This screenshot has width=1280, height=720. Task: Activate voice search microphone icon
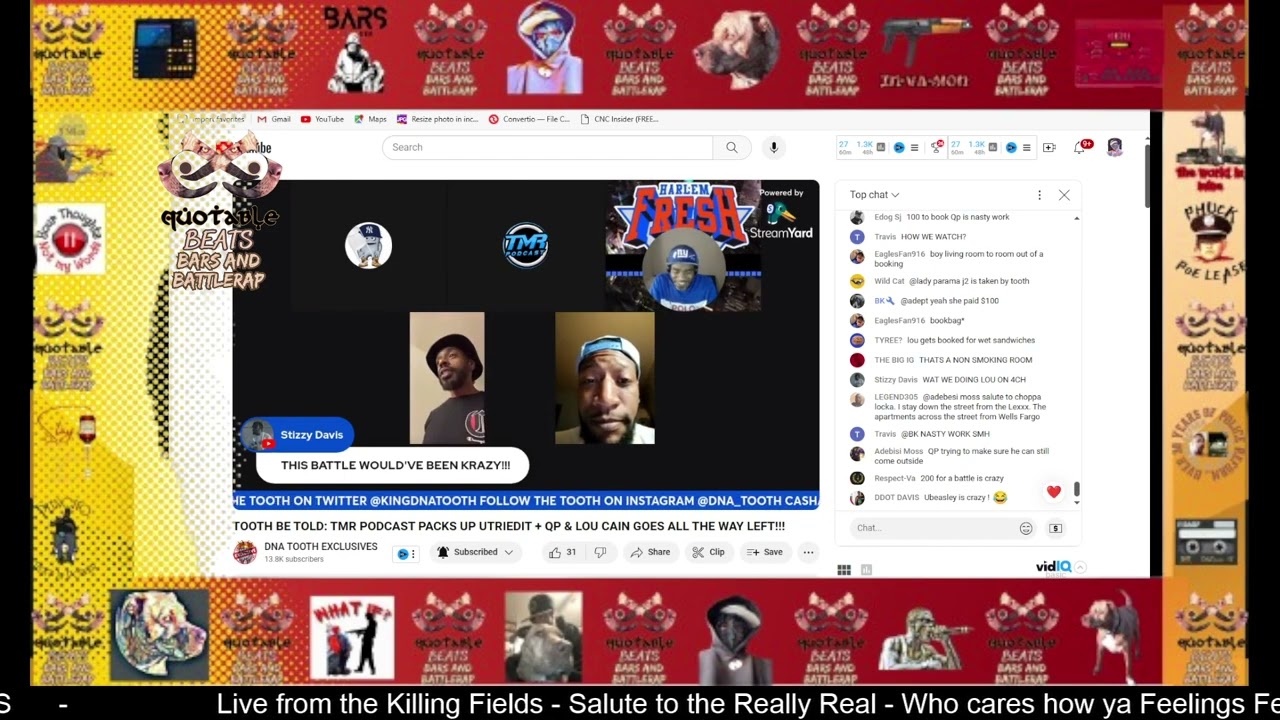coord(773,147)
